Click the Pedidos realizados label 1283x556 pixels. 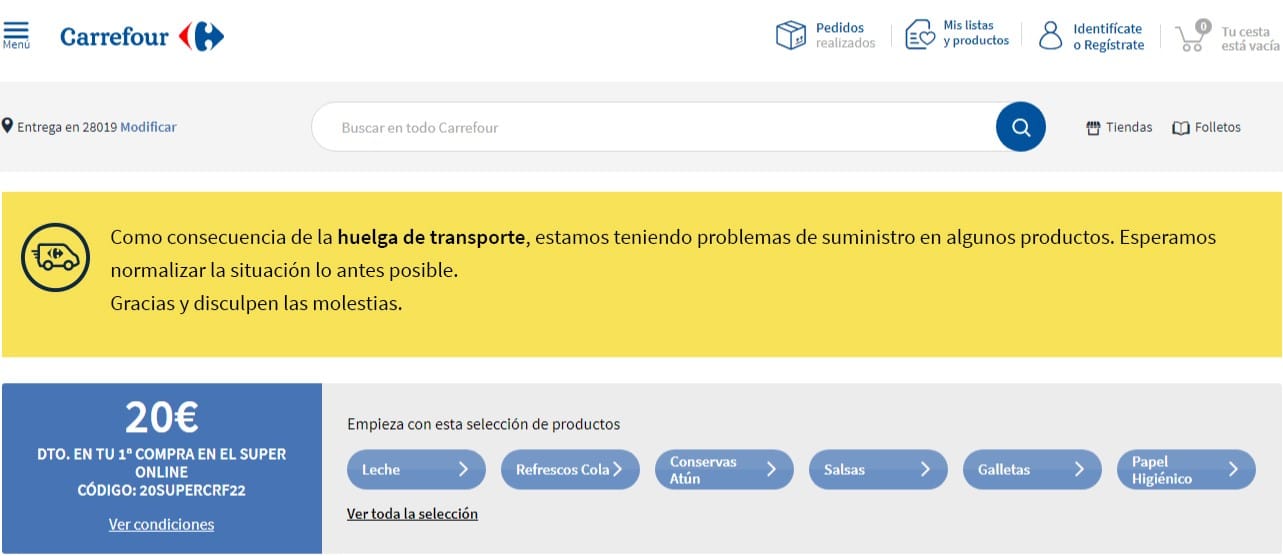click(x=845, y=35)
